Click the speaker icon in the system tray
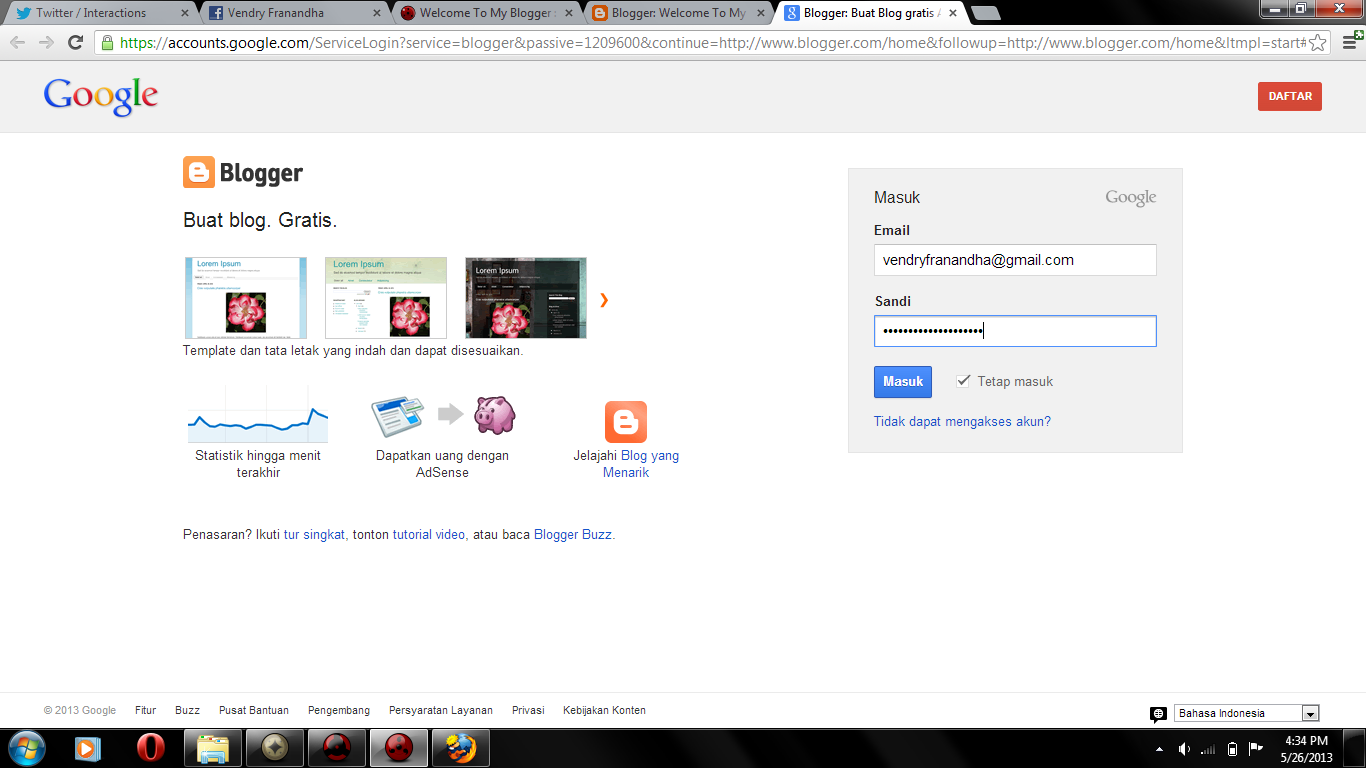Image resolution: width=1366 pixels, height=768 pixels. click(1184, 747)
